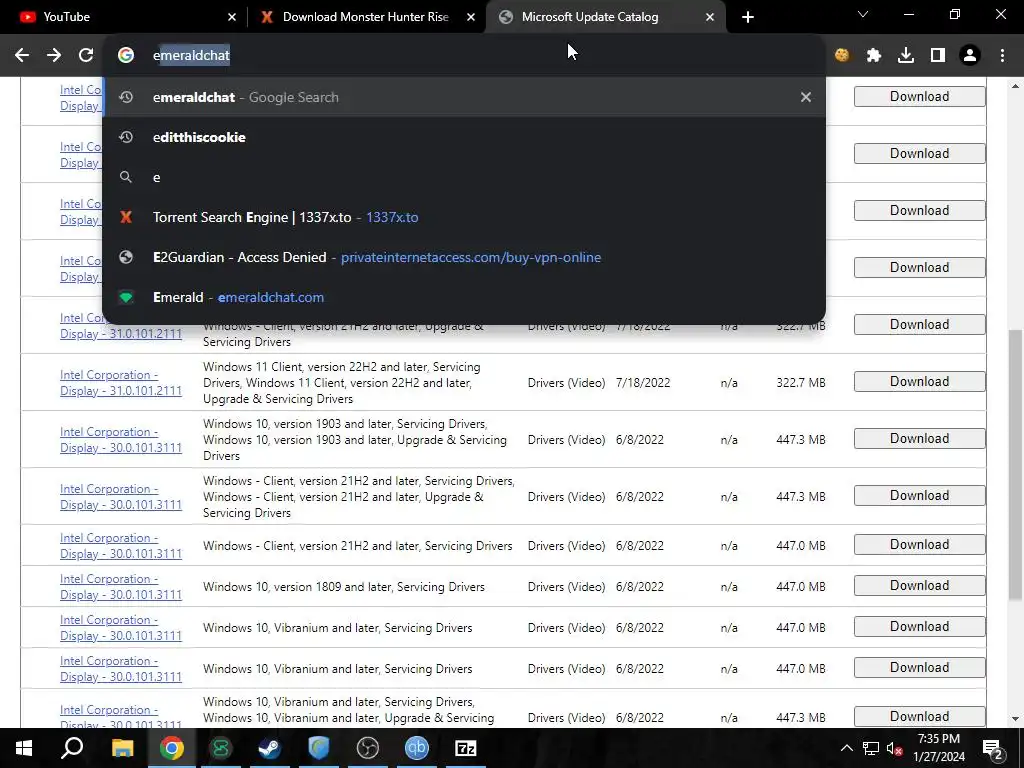Show hidden system tray icons

[846, 748]
